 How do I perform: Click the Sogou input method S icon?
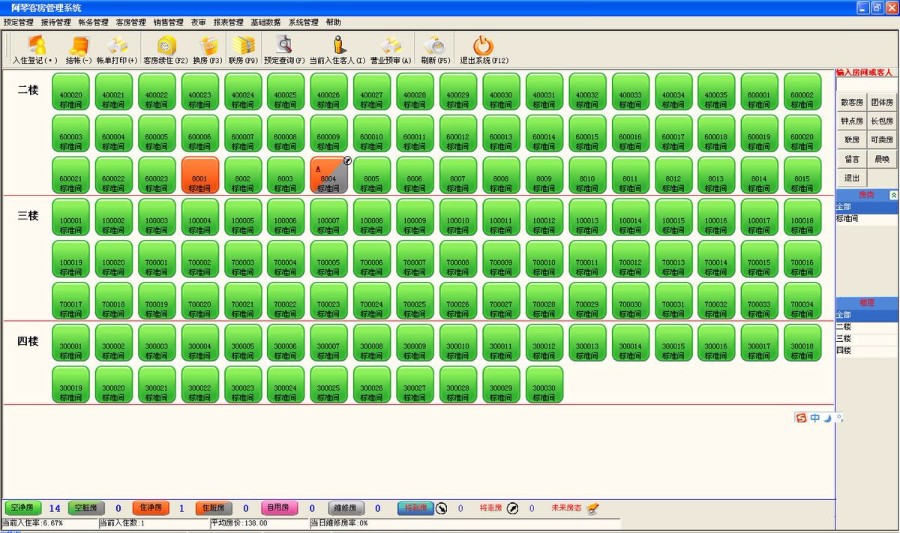point(801,418)
